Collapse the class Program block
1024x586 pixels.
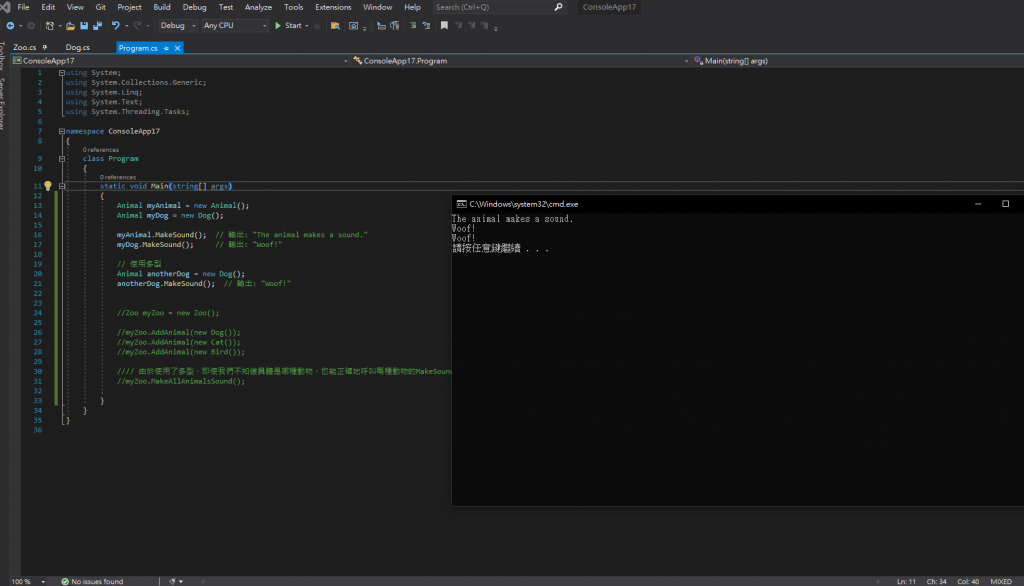61,159
